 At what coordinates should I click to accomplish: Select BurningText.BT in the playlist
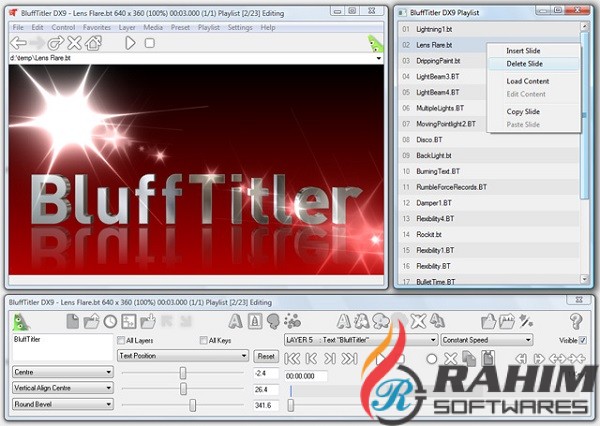pos(489,171)
